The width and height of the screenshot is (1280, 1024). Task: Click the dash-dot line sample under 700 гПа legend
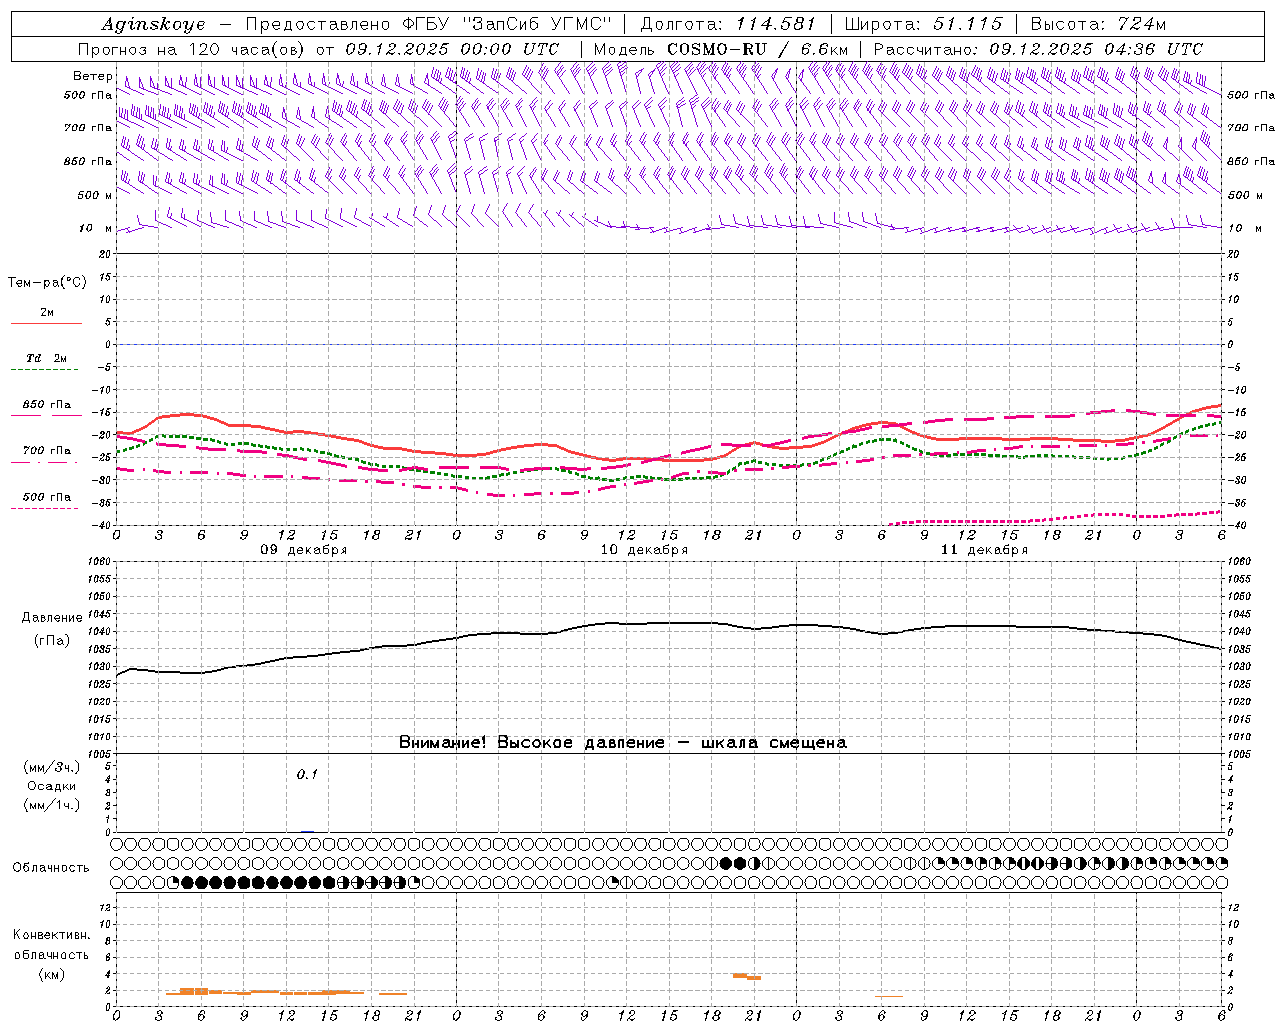(x=46, y=462)
